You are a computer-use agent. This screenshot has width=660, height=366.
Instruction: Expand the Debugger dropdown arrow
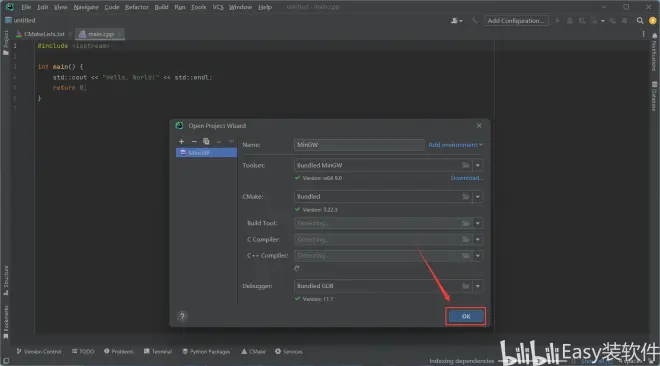click(x=478, y=286)
